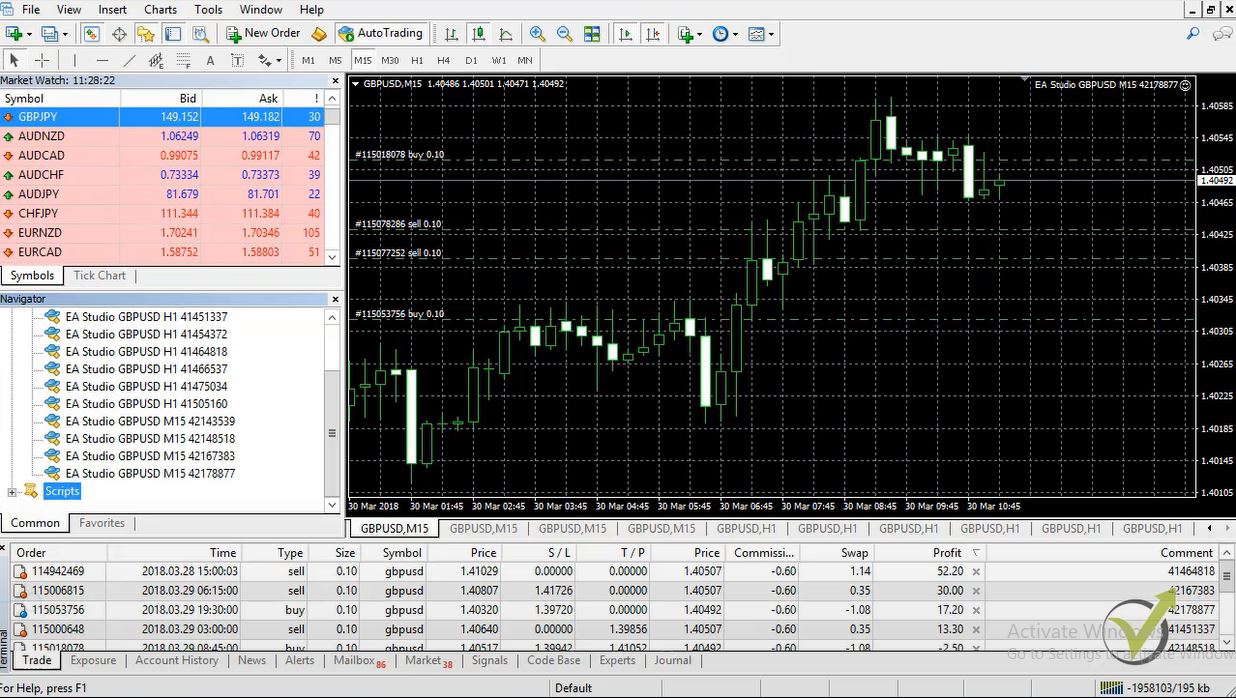Open the Charts menu
1236x698 pixels.
click(x=160, y=9)
